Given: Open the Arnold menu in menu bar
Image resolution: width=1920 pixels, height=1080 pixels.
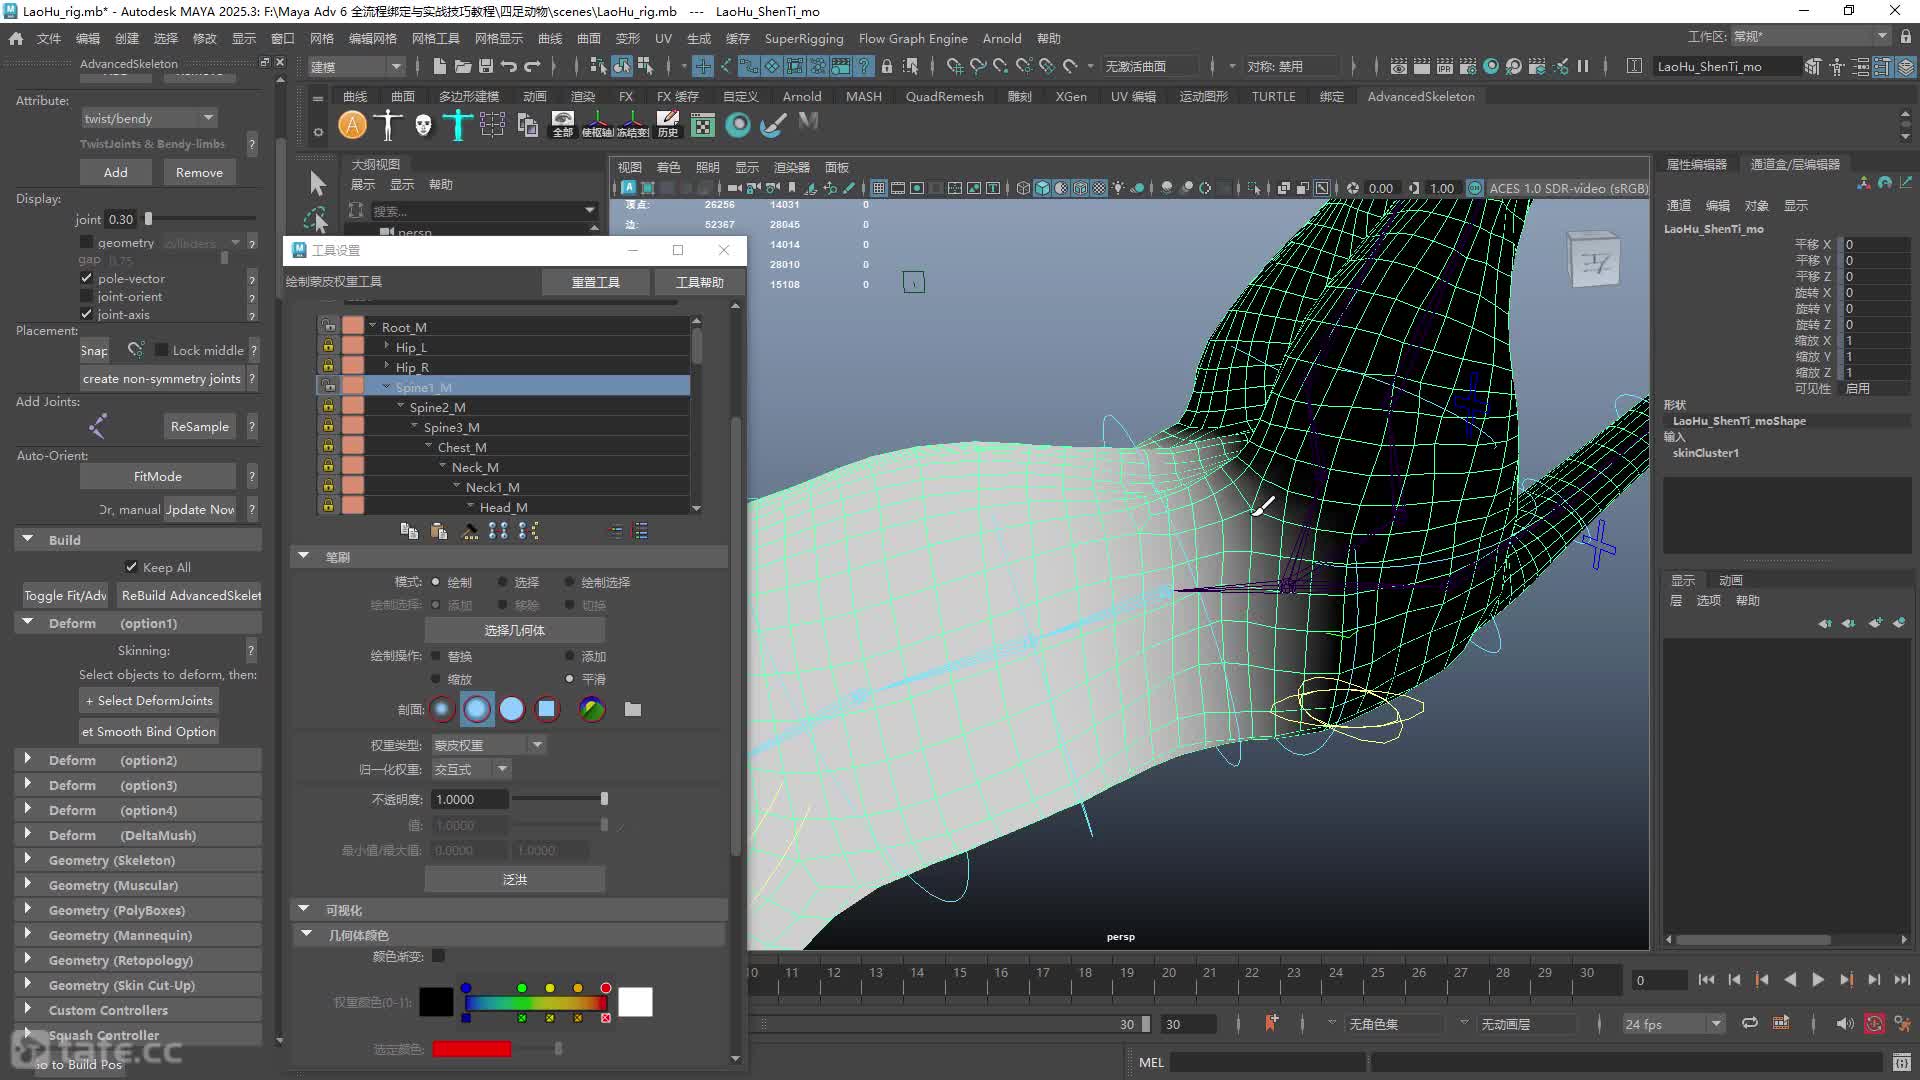Looking at the screenshot, I should [1001, 38].
